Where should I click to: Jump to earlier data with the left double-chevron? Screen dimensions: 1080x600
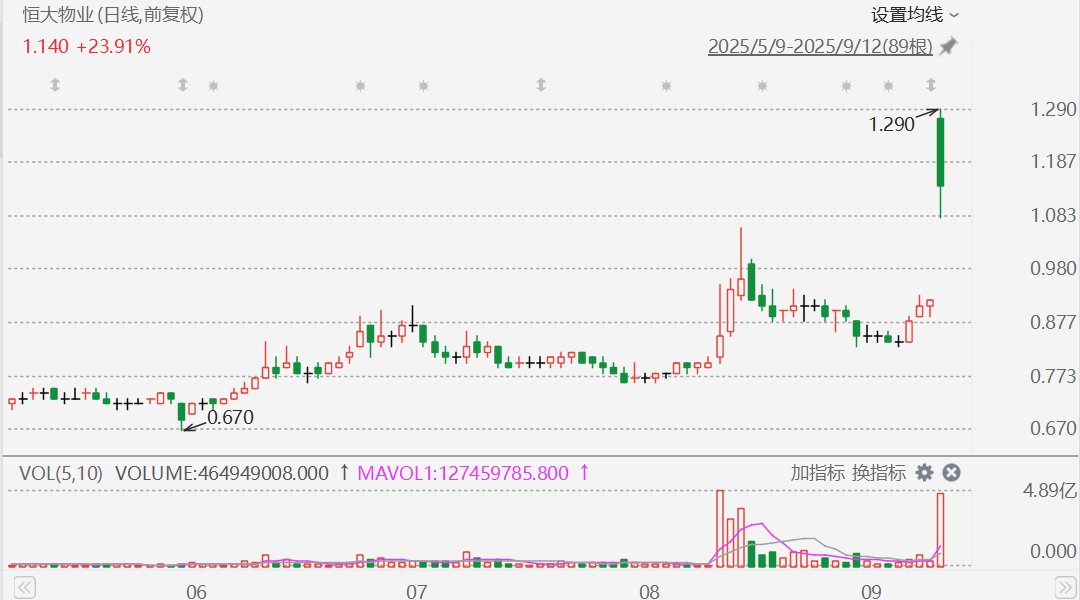25,588
